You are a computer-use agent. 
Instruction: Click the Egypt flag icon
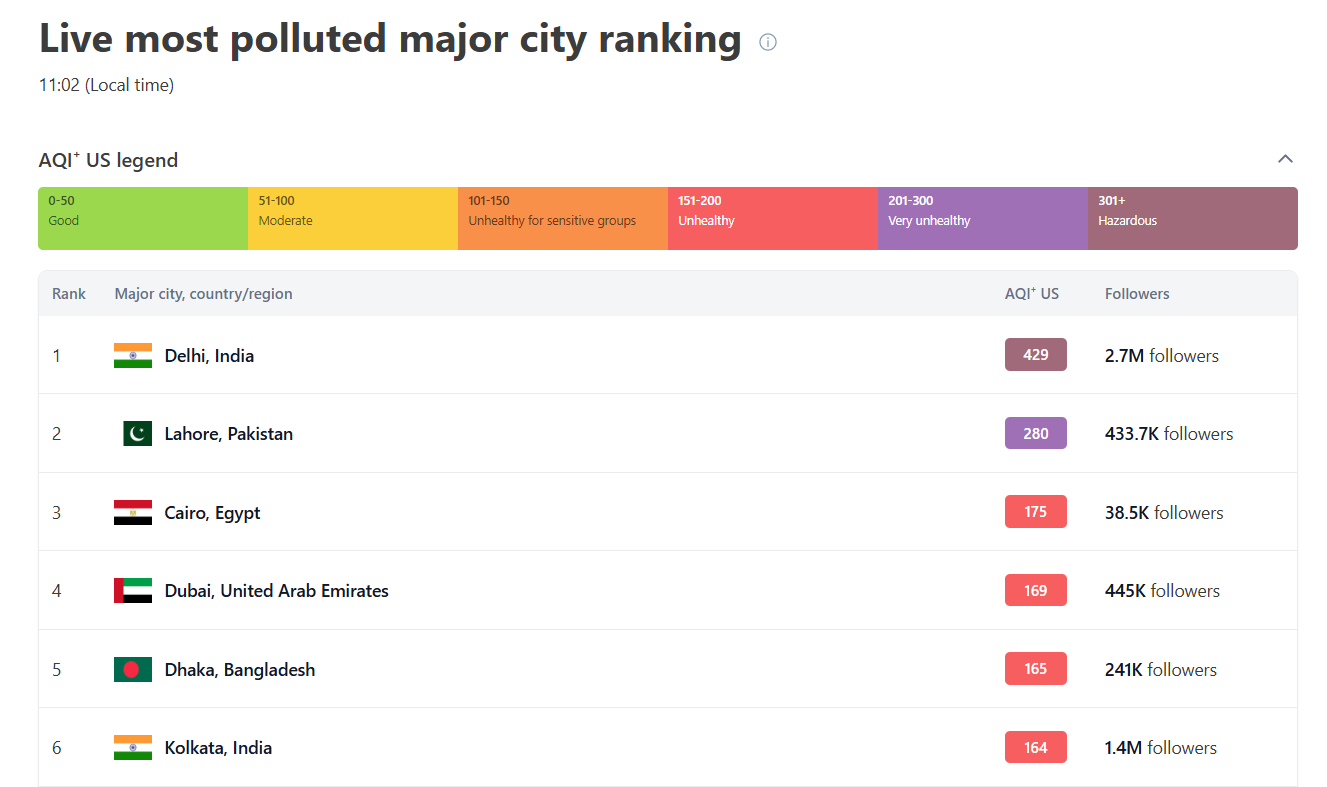(x=133, y=513)
